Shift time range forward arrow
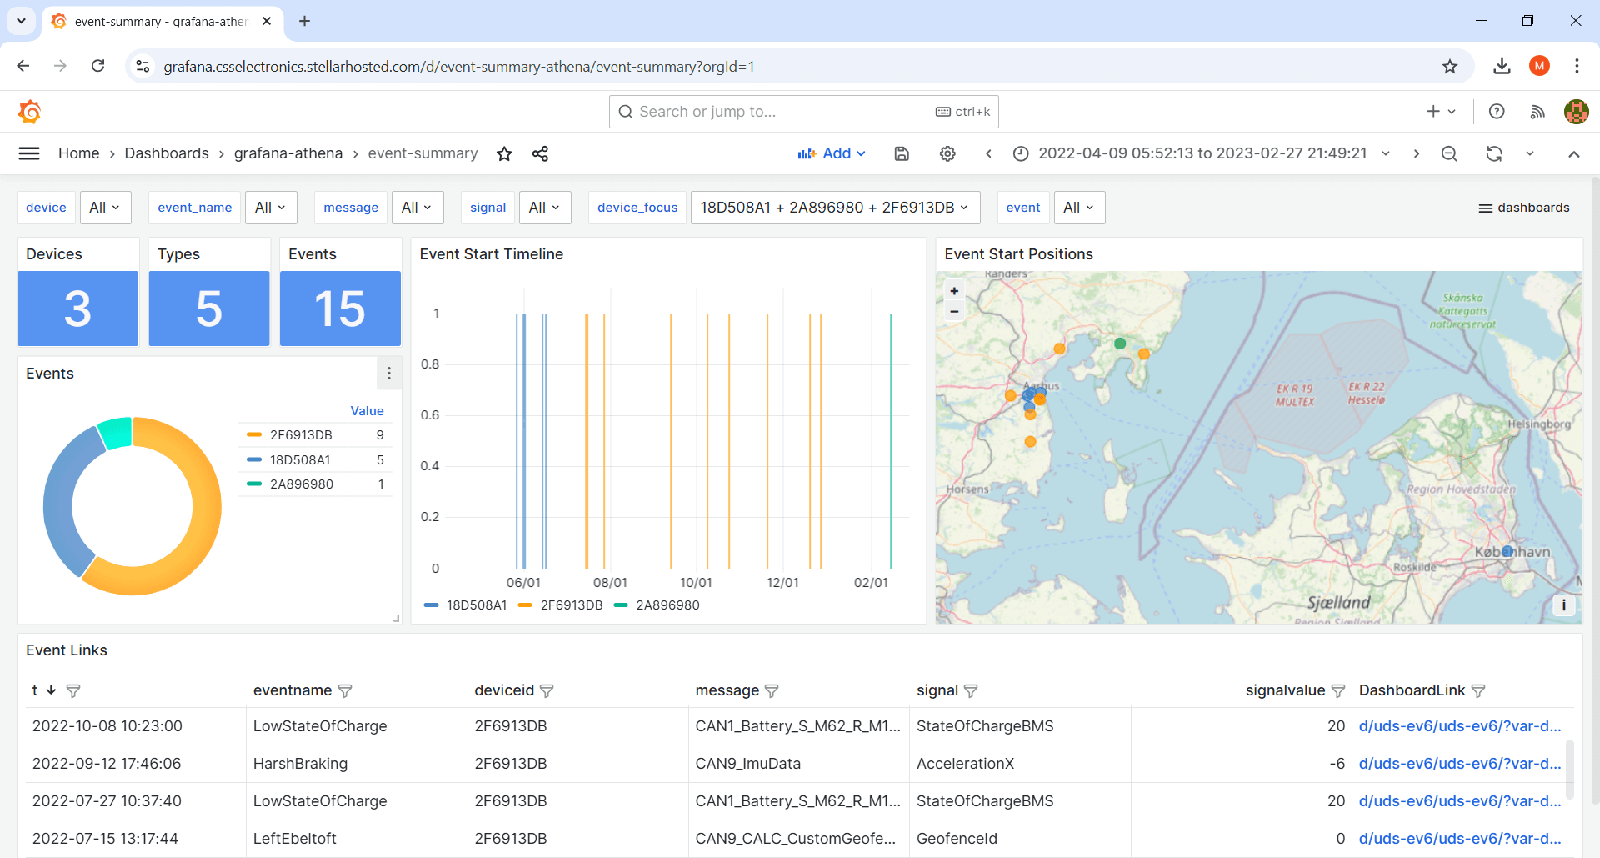The image size is (1600, 858). (1416, 153)
